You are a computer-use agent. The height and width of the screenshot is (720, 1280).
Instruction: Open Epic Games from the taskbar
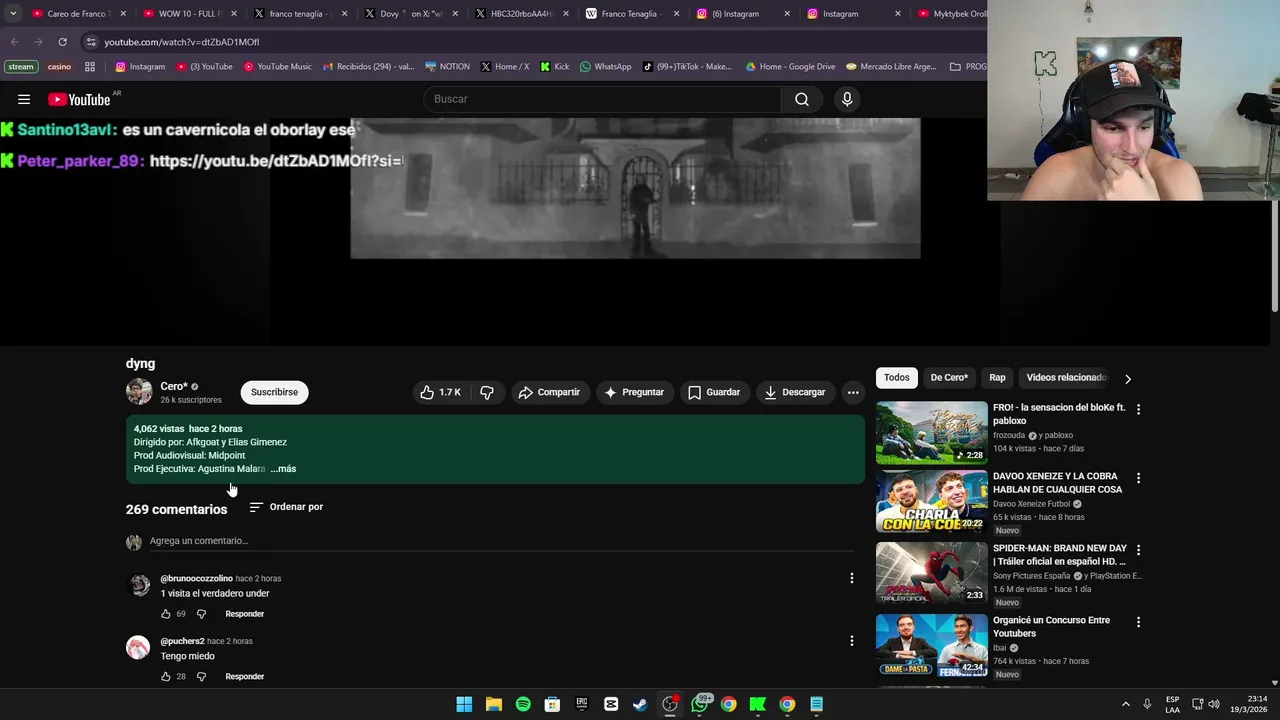[582, 704]
